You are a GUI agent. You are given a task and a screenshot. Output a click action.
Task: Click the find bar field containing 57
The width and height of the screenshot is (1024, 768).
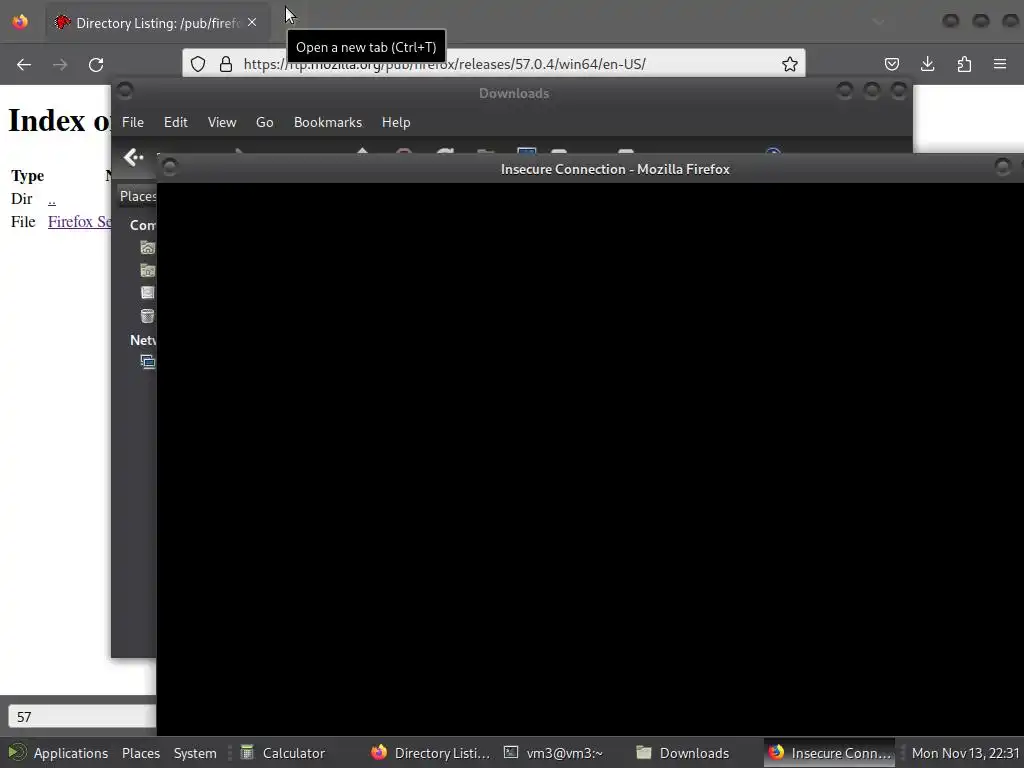82,716
